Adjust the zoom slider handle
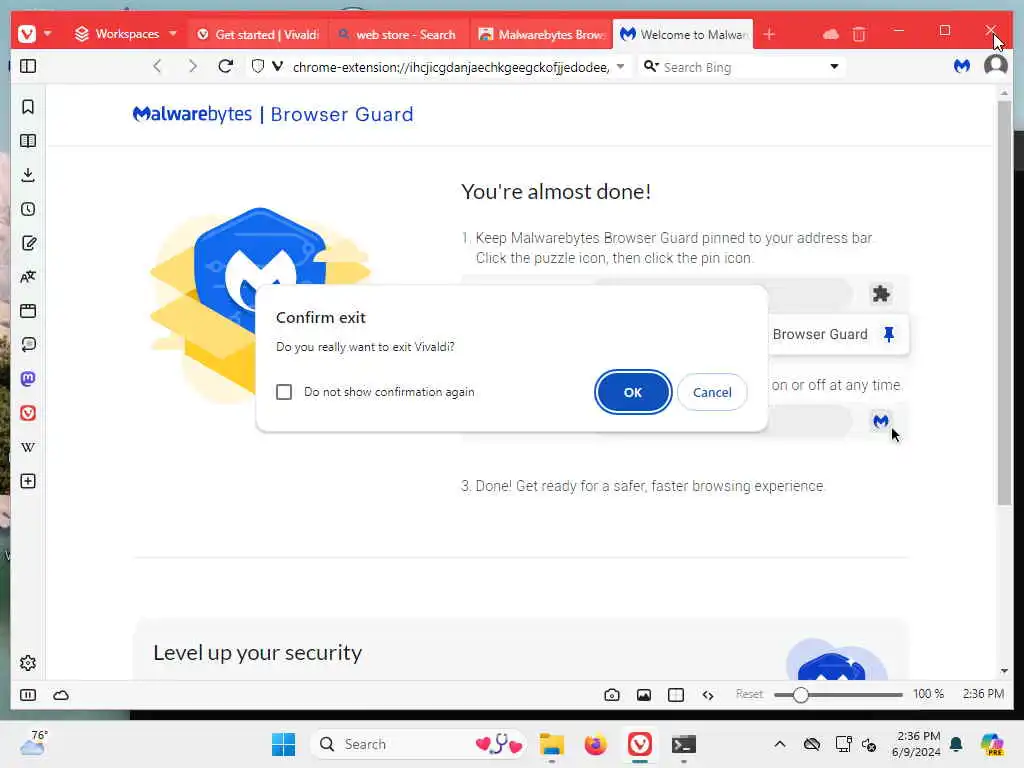This screenshot has height=768, width=1024. [x=801, y=695]
